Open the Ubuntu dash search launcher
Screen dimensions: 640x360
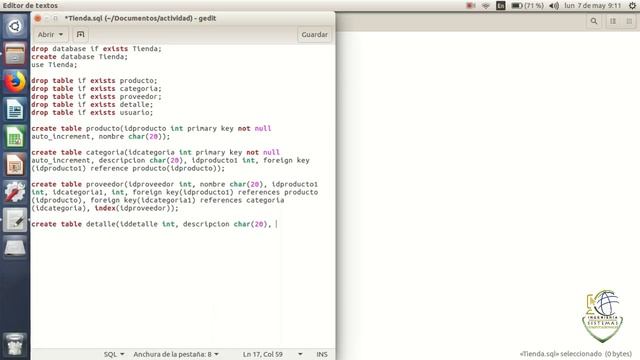15,27
